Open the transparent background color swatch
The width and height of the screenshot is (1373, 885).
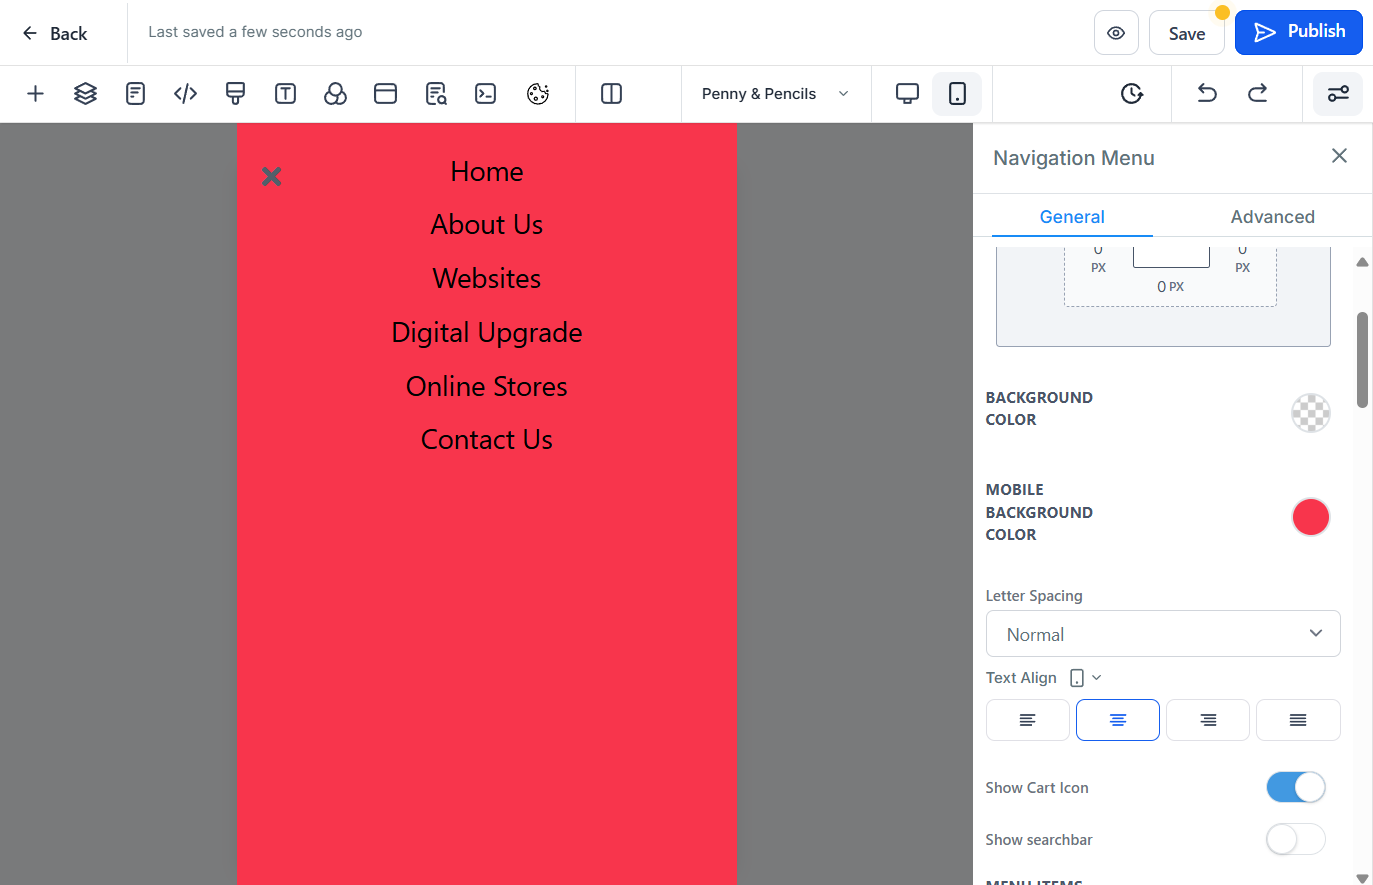click(1311, 412)
